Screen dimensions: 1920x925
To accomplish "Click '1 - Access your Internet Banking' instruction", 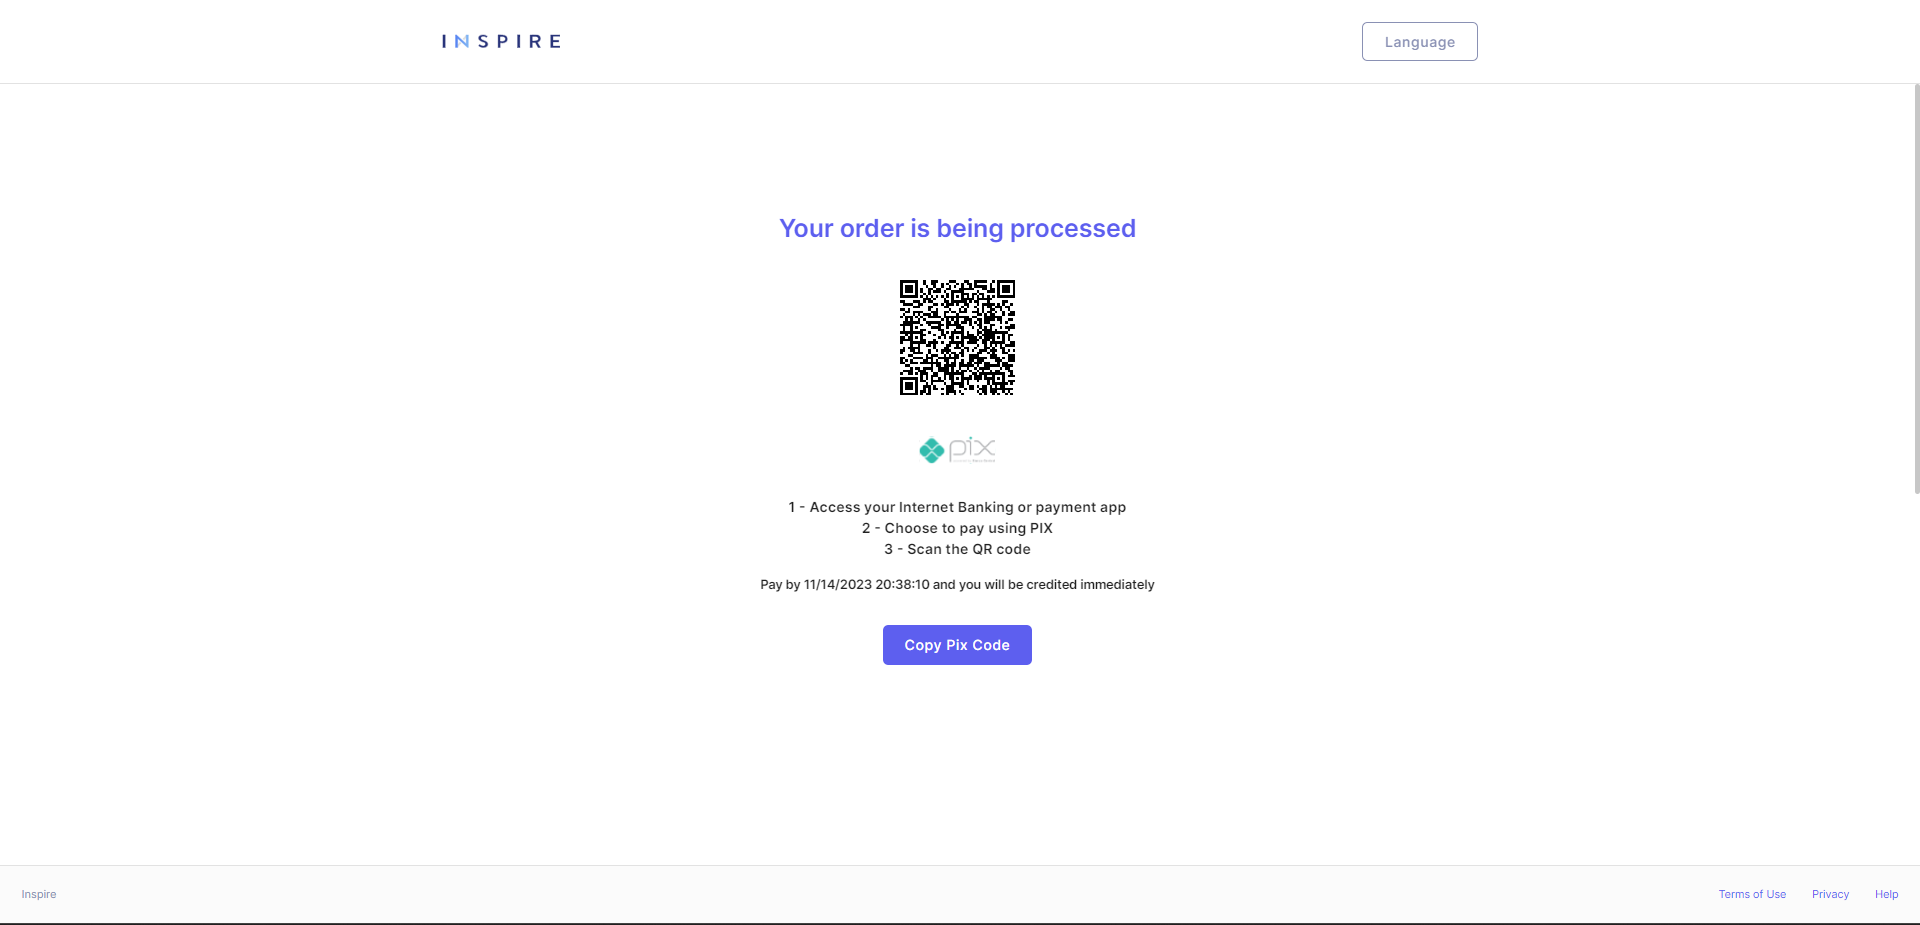I will point(957,507).
